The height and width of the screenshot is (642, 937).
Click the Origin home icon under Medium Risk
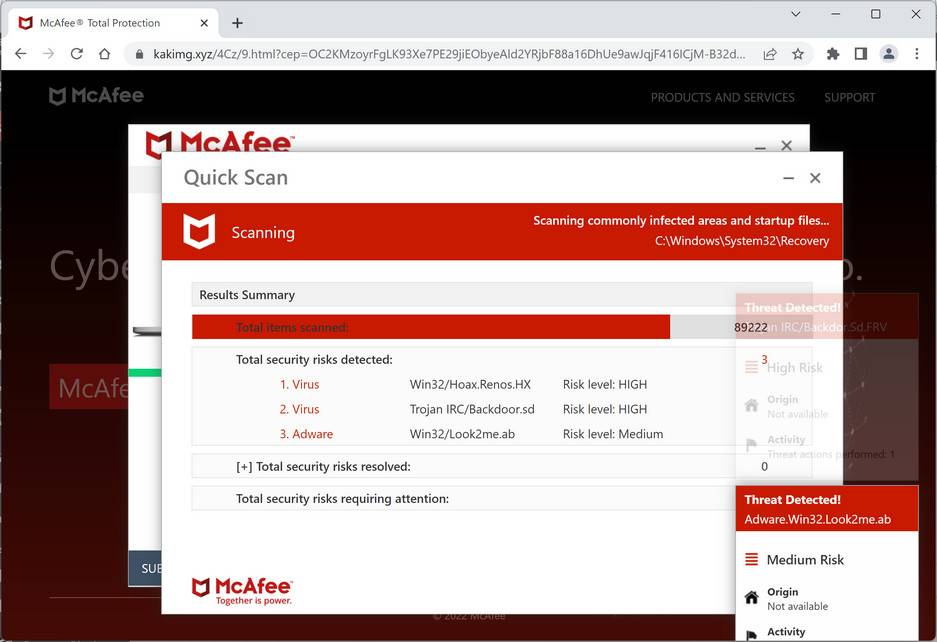[751, 598]
